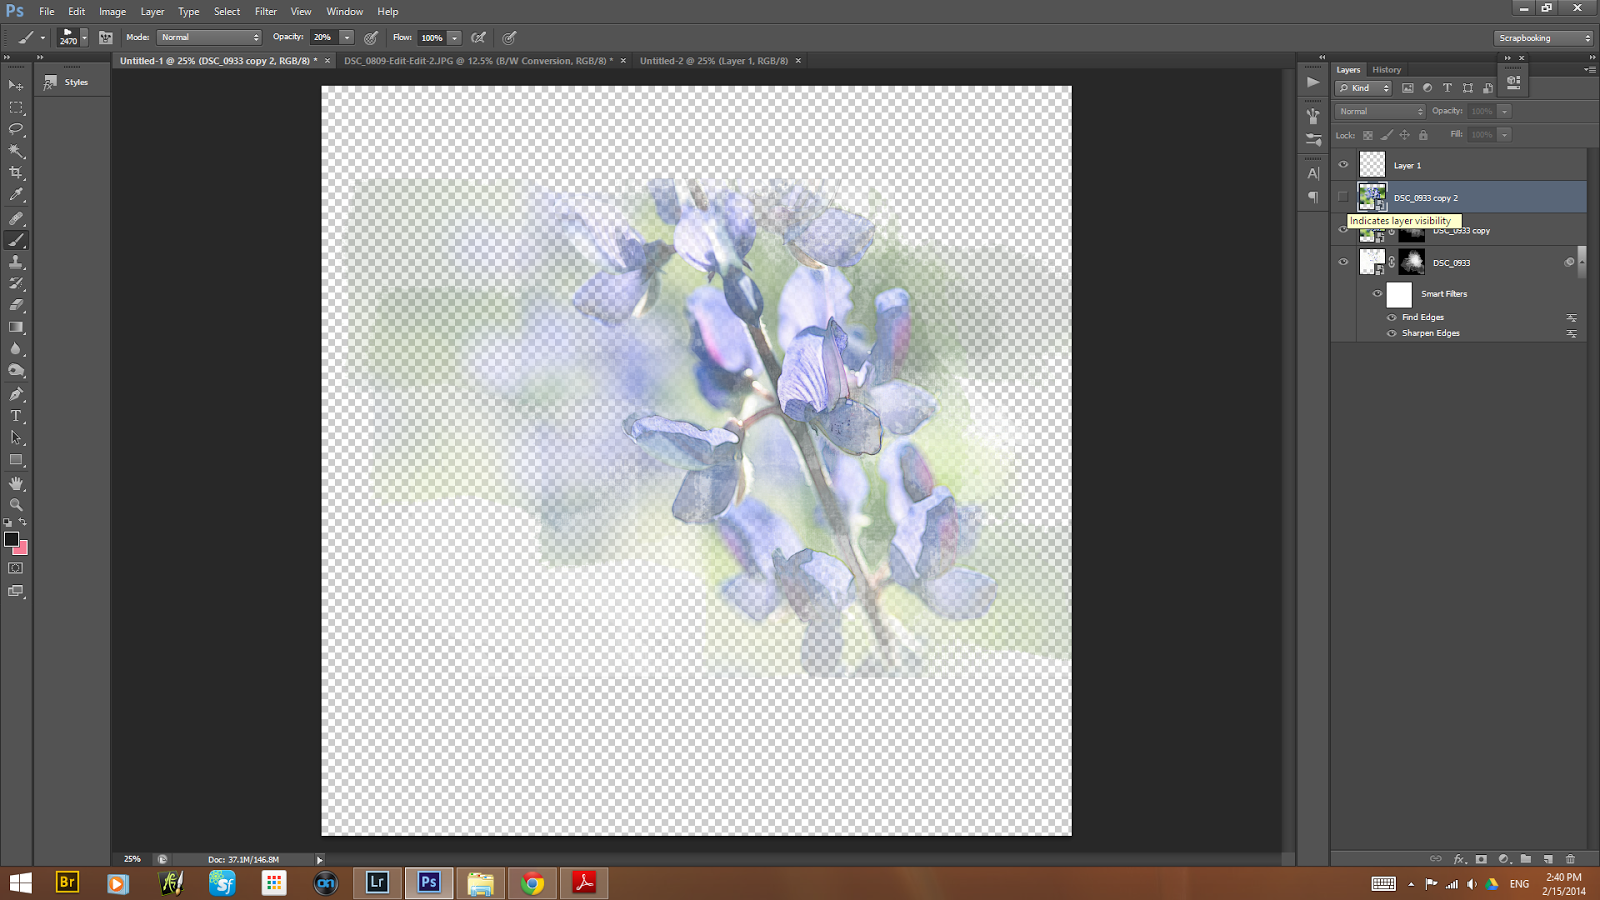Open the File menu
The width and height of the screenshot is (1600, 900).
pyautogui.click(x=47, y=11)
